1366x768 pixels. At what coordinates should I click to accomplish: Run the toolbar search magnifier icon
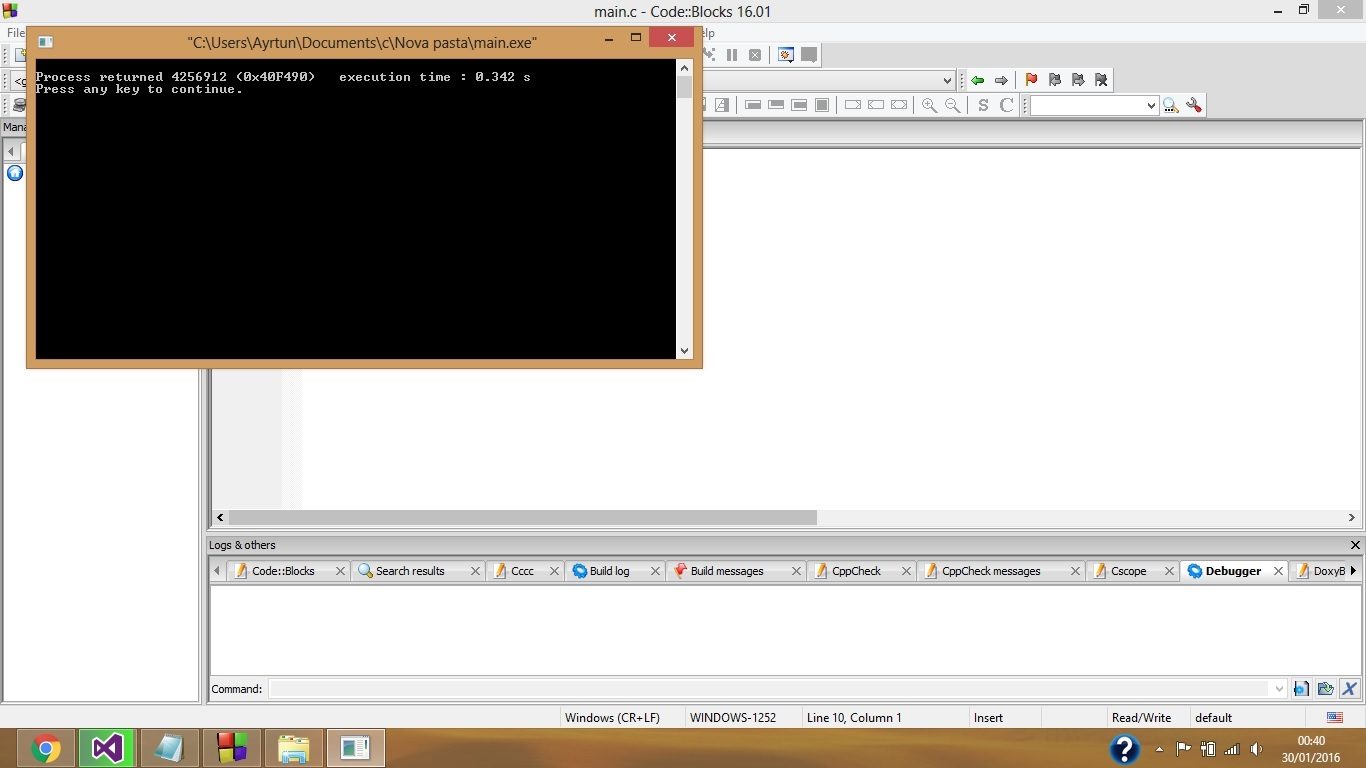point(1170,105)
